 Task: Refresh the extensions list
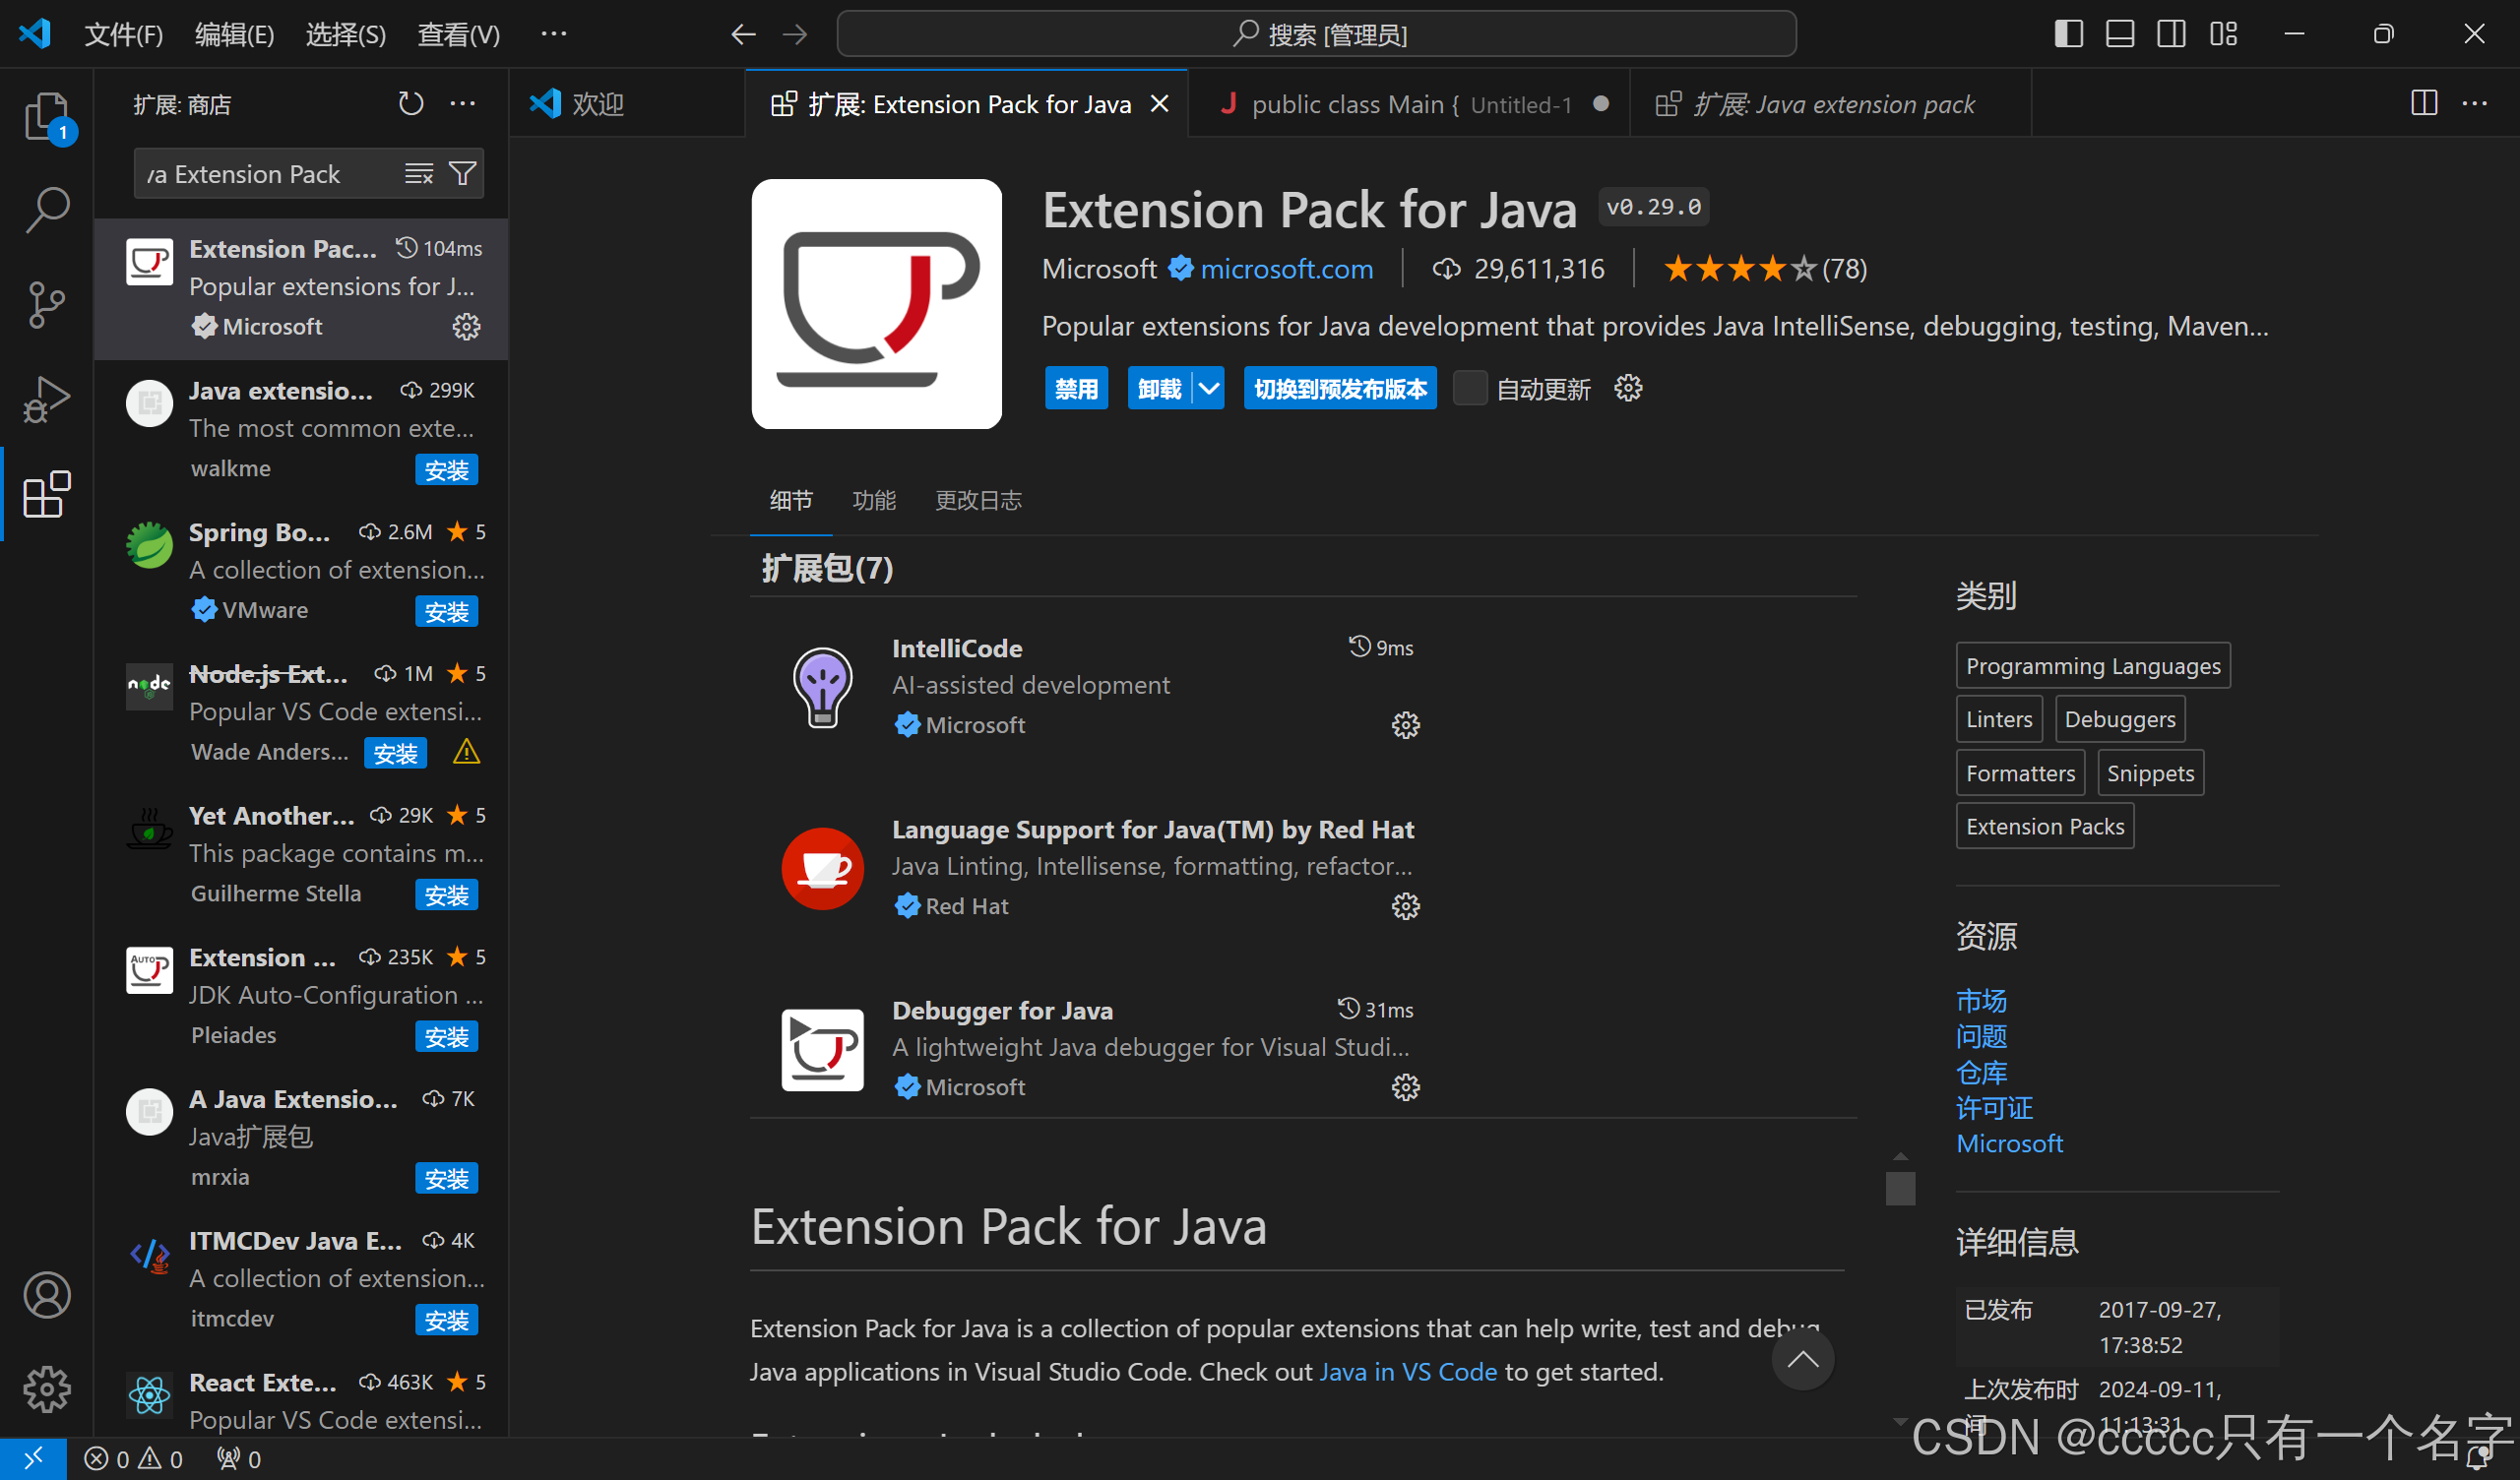click(410, 103)
